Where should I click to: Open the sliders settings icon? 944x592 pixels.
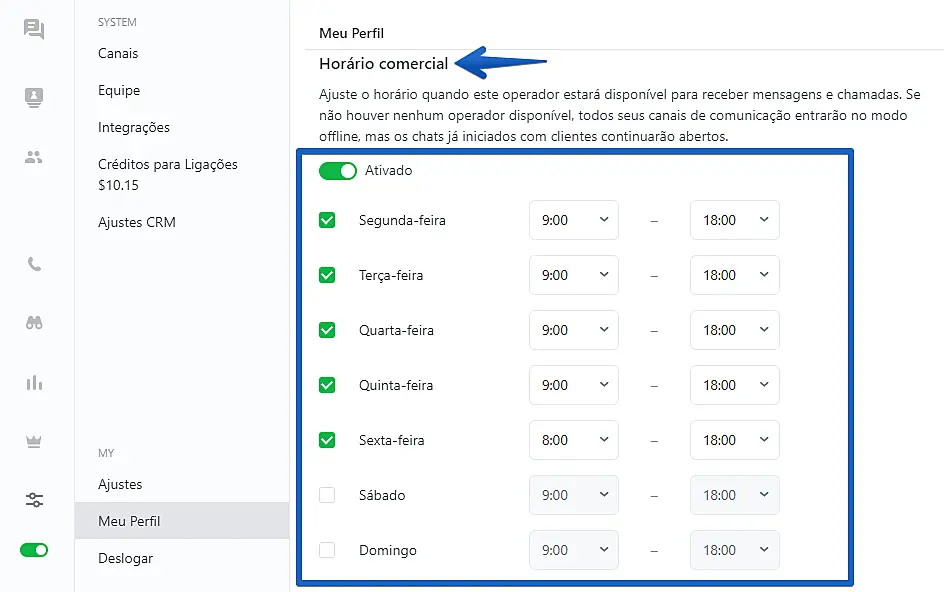34,500
